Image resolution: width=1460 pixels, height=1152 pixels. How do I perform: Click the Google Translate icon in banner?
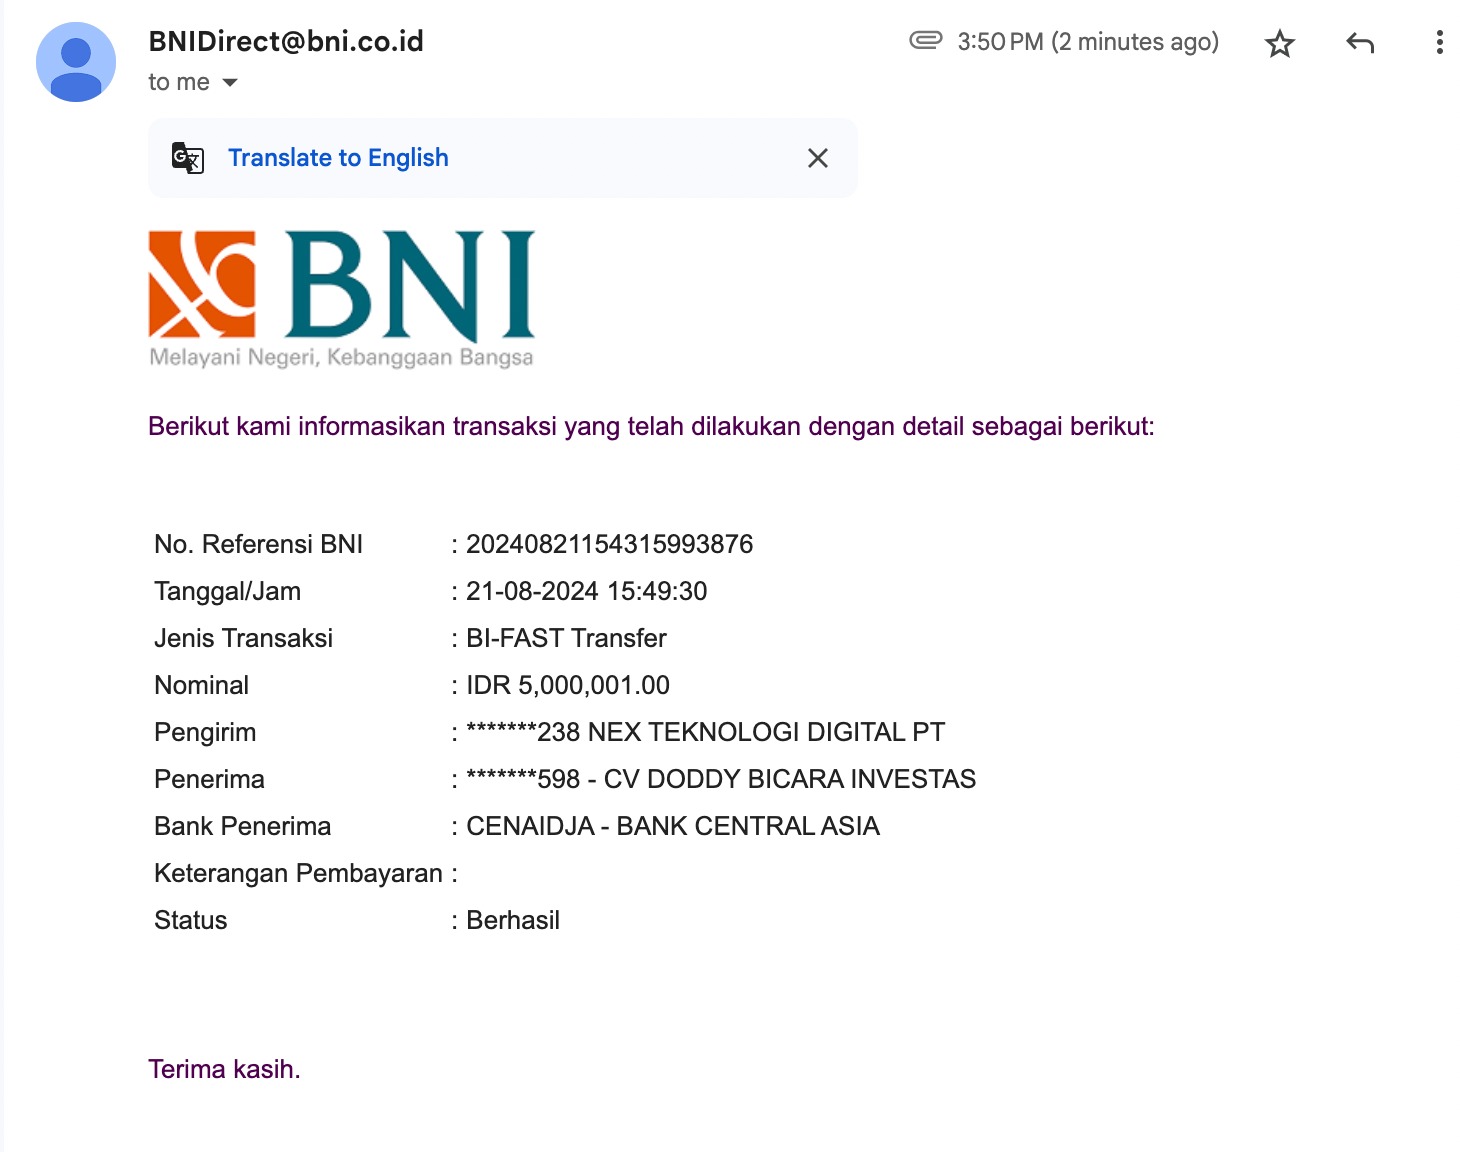pos(188,158)
